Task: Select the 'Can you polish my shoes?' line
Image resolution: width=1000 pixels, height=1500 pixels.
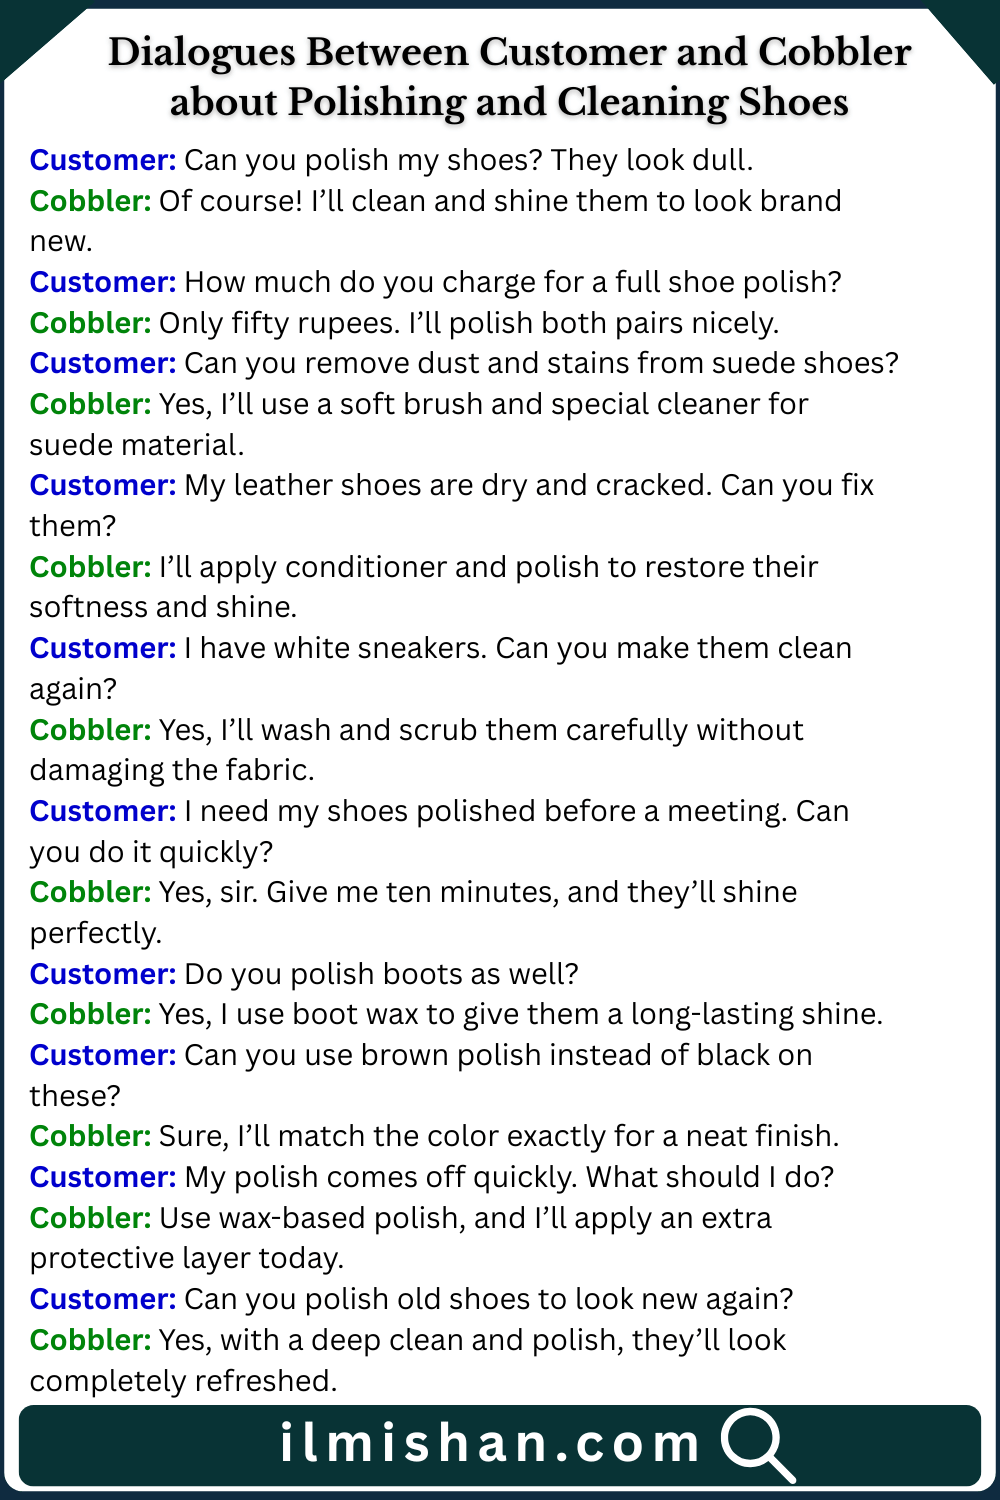Action: click(468, 160)
